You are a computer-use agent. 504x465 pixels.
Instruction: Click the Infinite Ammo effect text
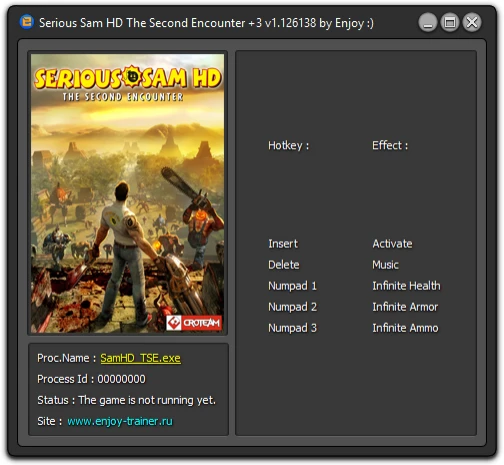(x=405, y=328)
